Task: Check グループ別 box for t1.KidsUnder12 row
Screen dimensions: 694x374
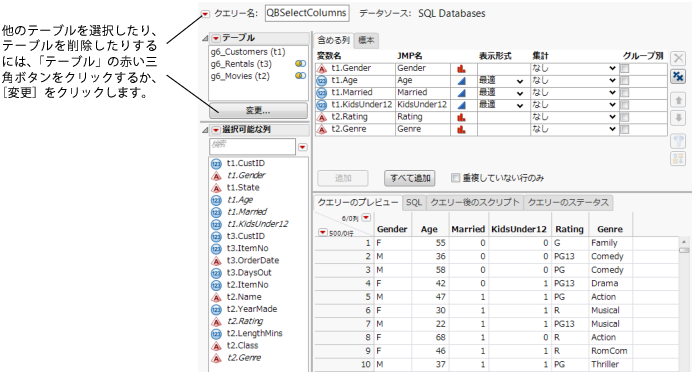Action: tap(625, 105)
